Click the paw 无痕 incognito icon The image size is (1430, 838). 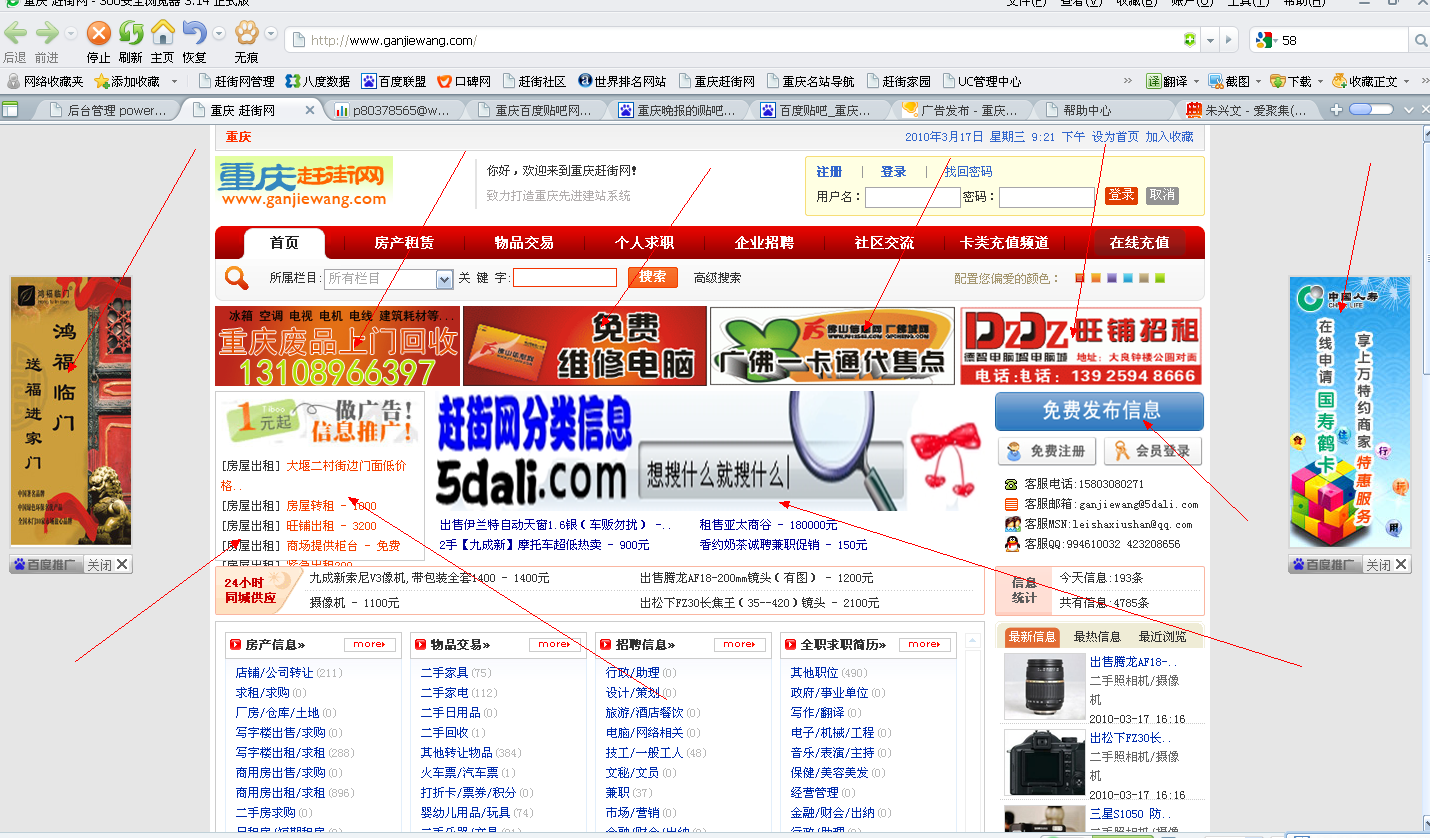(246, 33)
